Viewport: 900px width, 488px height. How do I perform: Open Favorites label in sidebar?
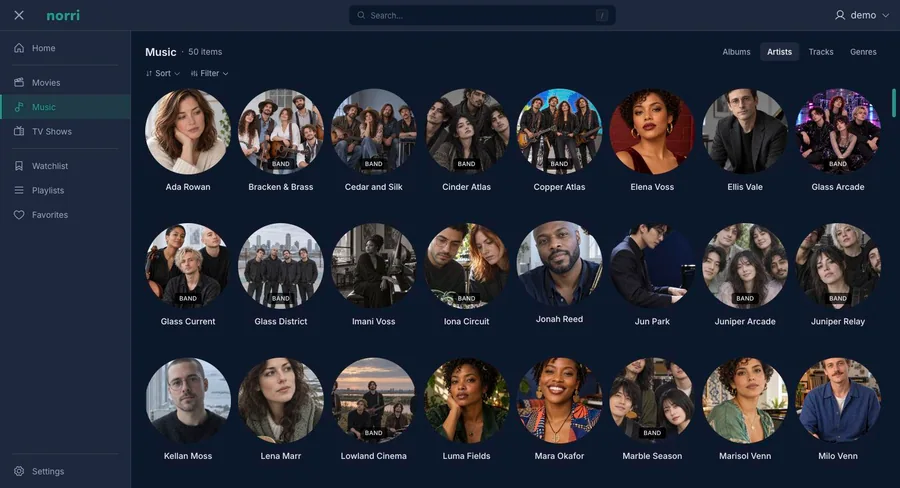tap(50, 215)
